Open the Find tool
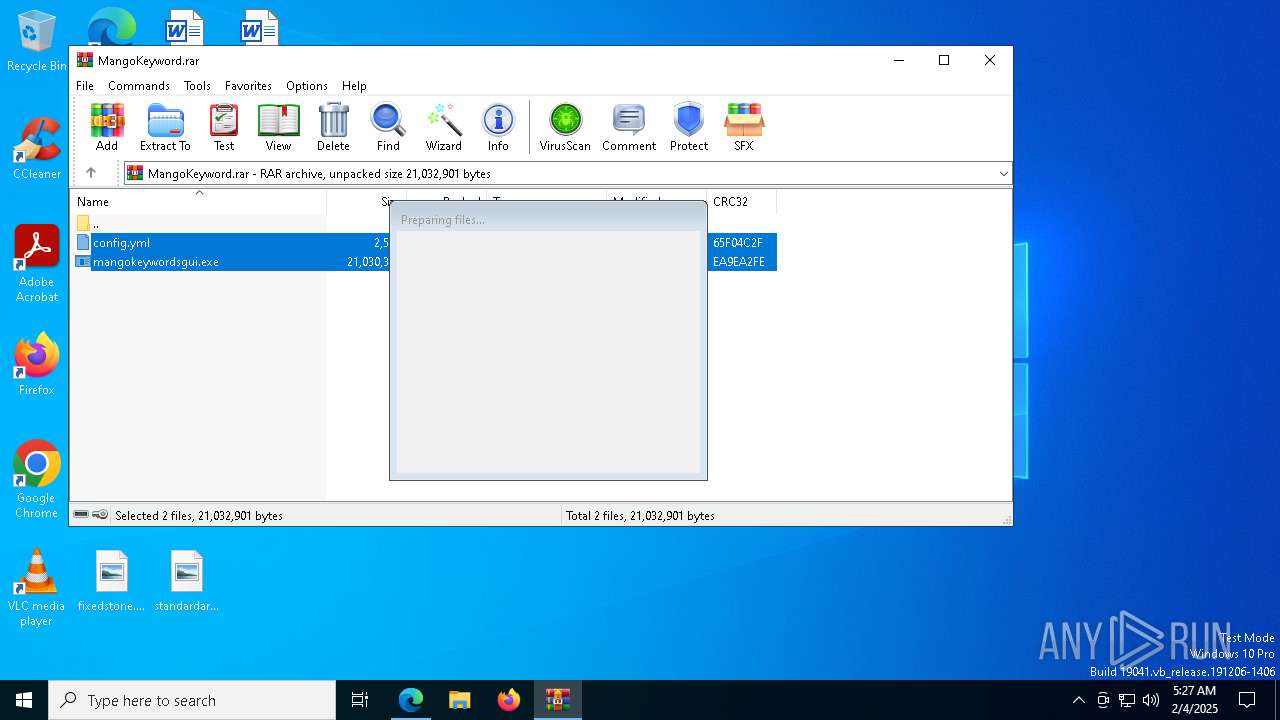This screenshot has width=1280, height=720. pos(388,127)
